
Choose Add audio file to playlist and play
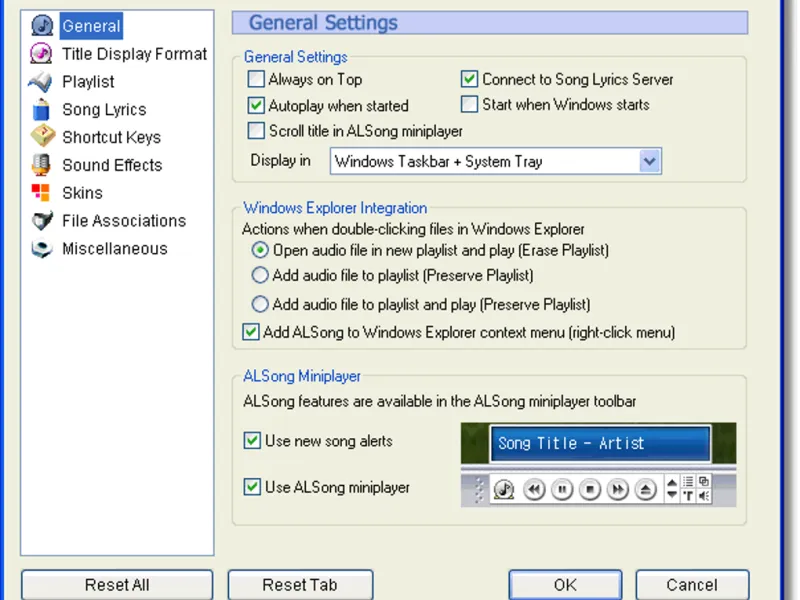(x=260, y=305)
